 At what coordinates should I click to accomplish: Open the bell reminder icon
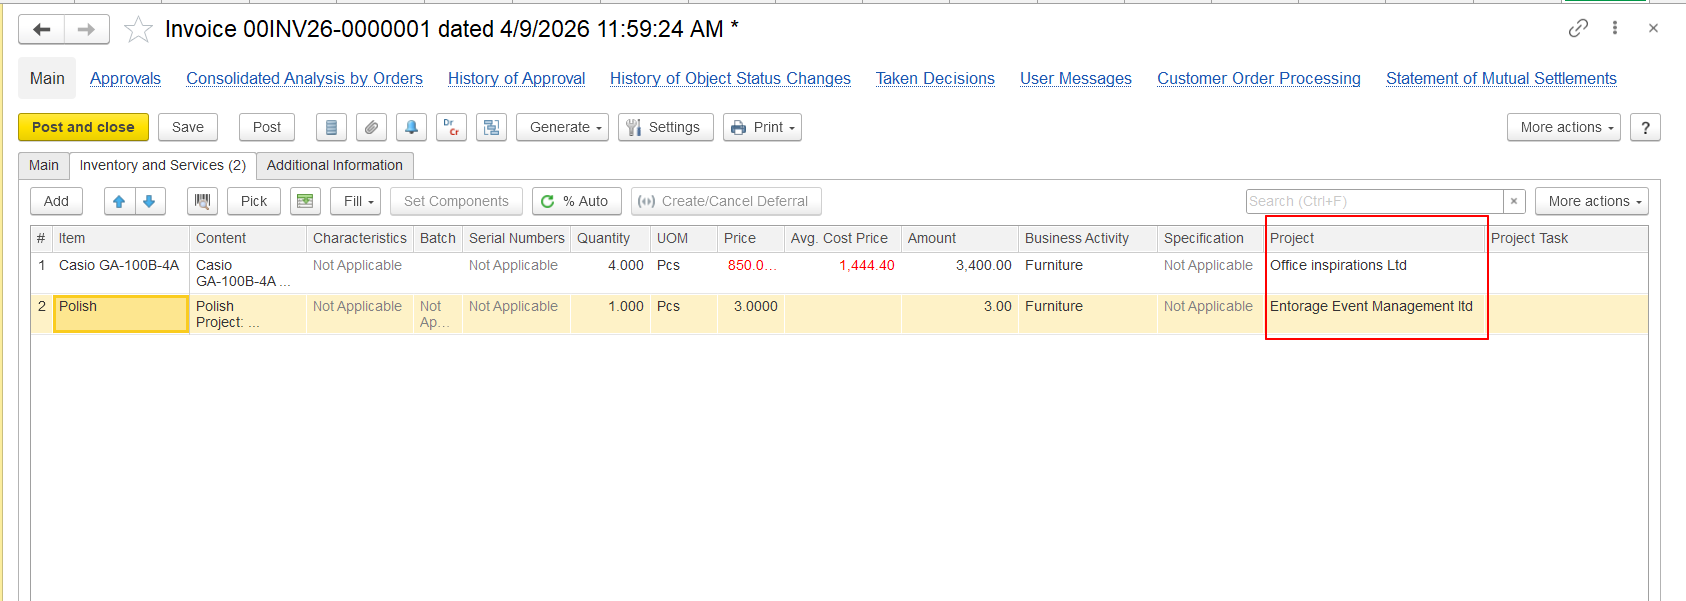411,127
